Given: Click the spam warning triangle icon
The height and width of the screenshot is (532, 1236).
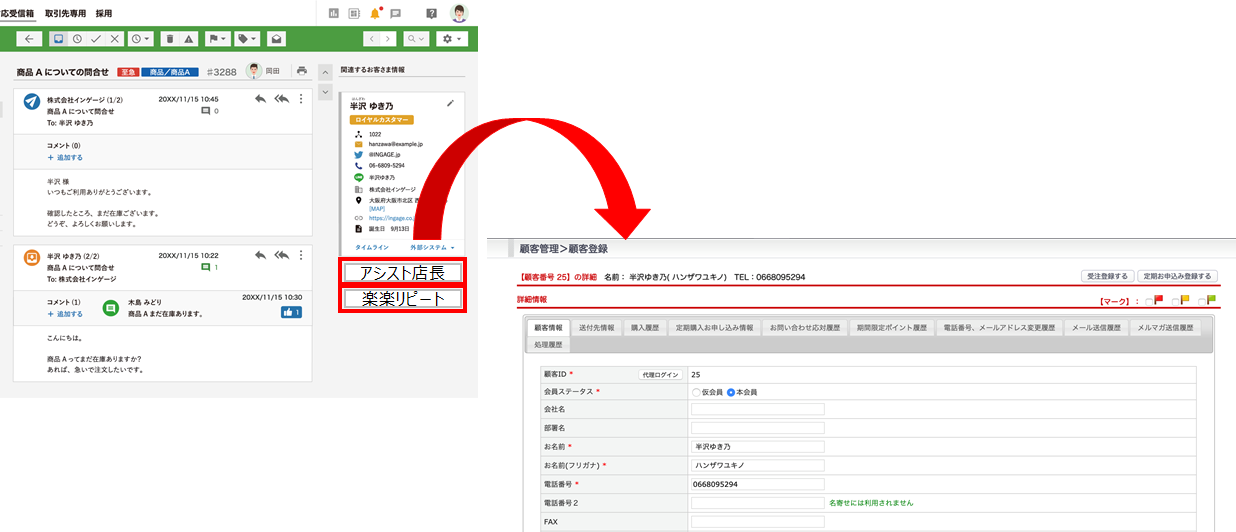Looking at the screenshot, I should click(188, 39).
